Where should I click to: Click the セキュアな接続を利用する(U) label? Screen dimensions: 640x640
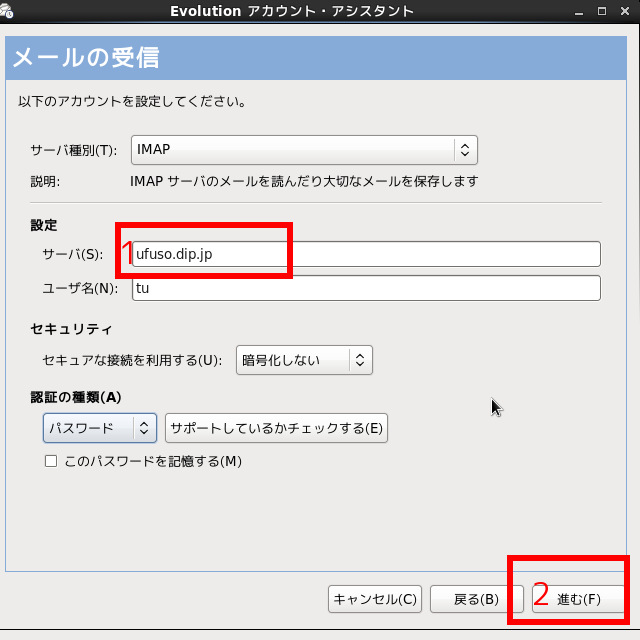132,360
